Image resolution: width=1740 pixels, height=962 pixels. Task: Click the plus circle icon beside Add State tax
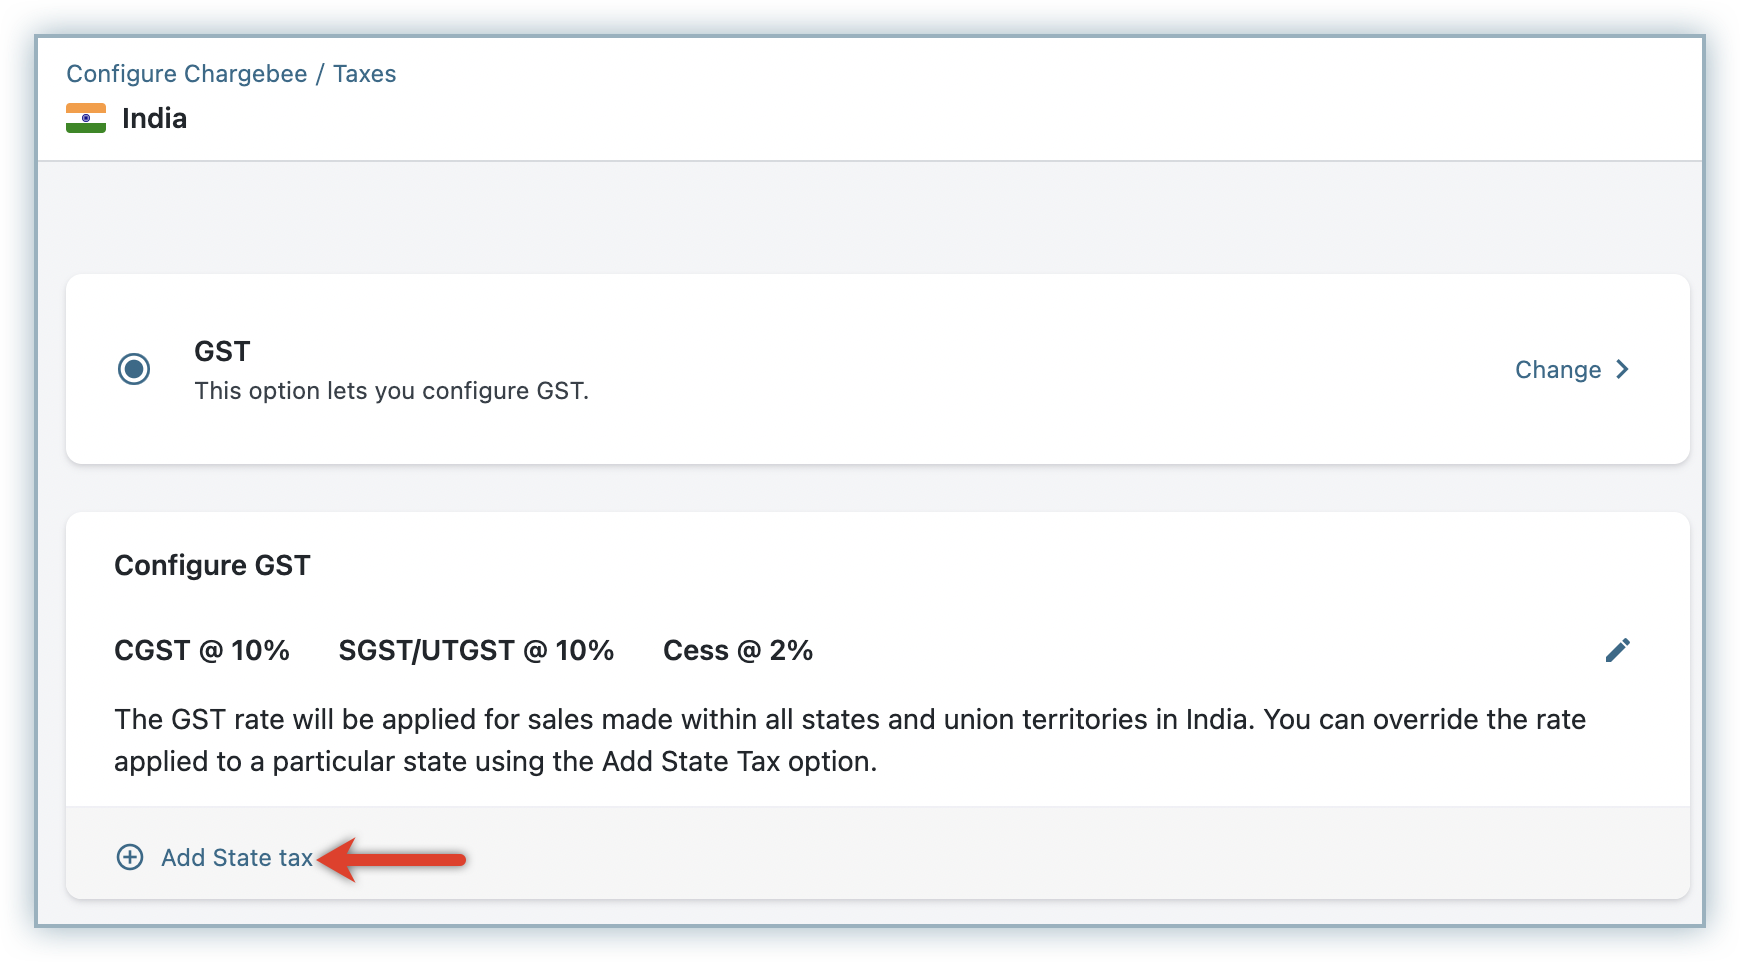(x=130, y=857)
